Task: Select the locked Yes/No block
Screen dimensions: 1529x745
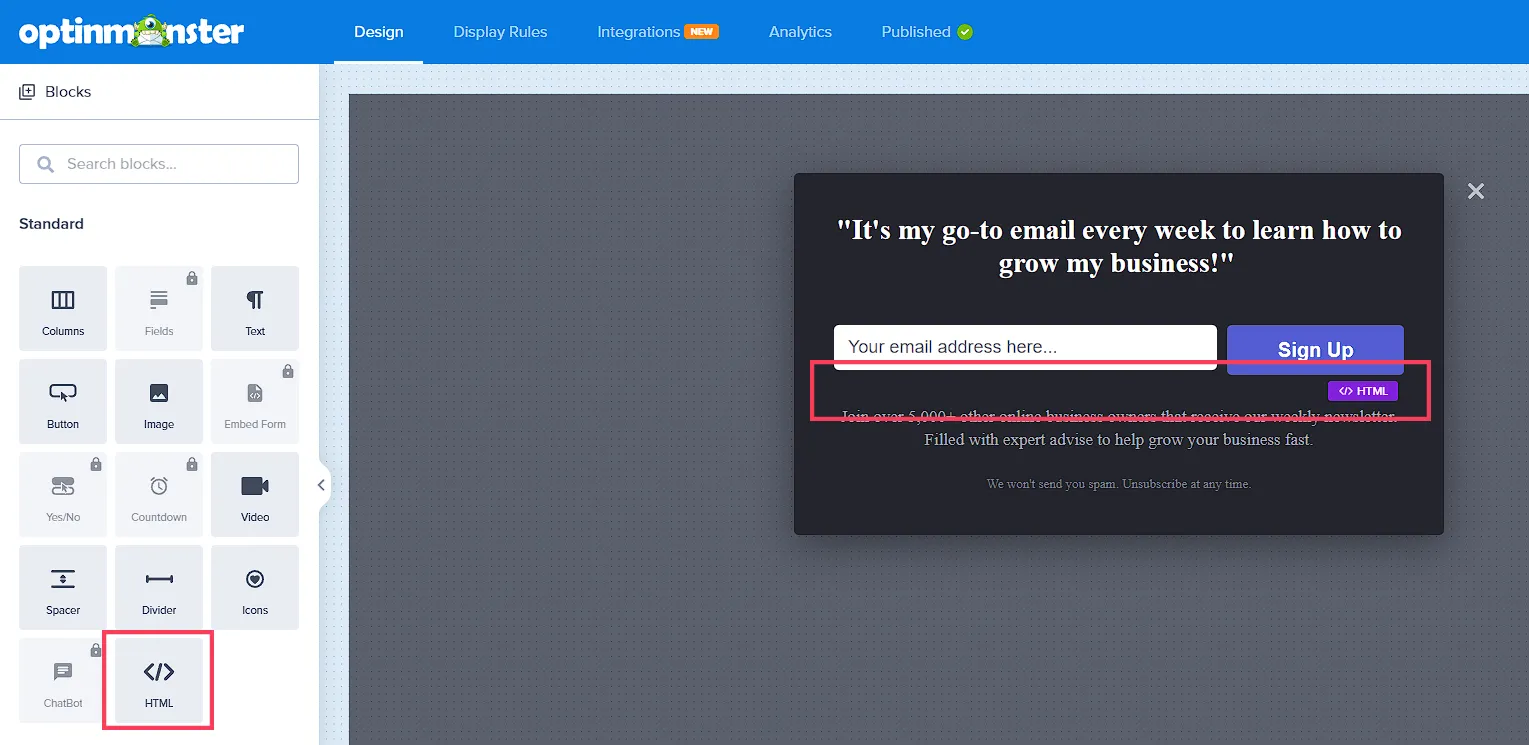Action: (63, 494)
